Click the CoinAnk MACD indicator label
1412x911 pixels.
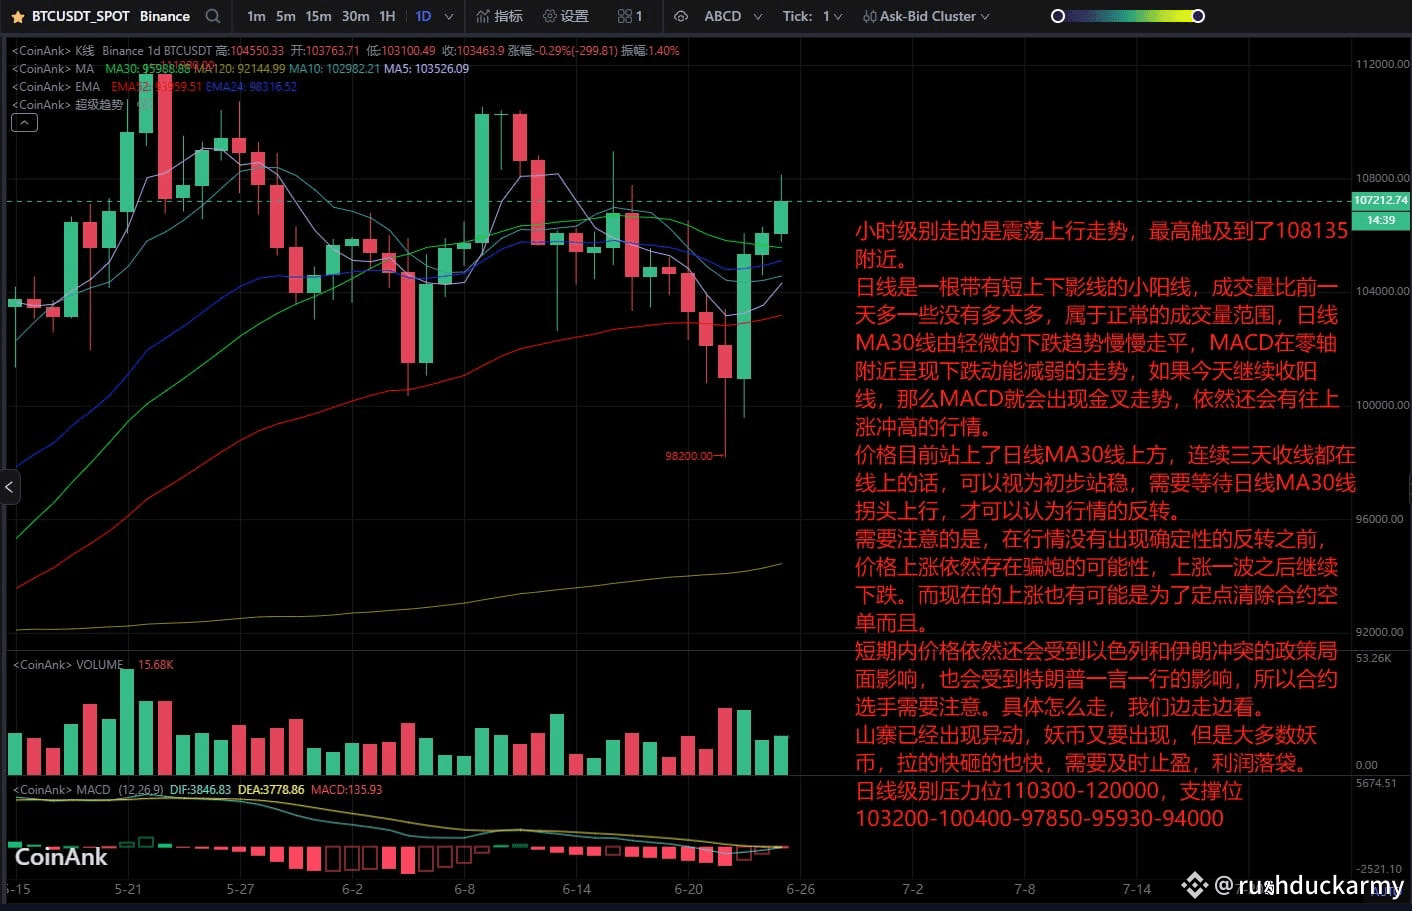point(61,789)
